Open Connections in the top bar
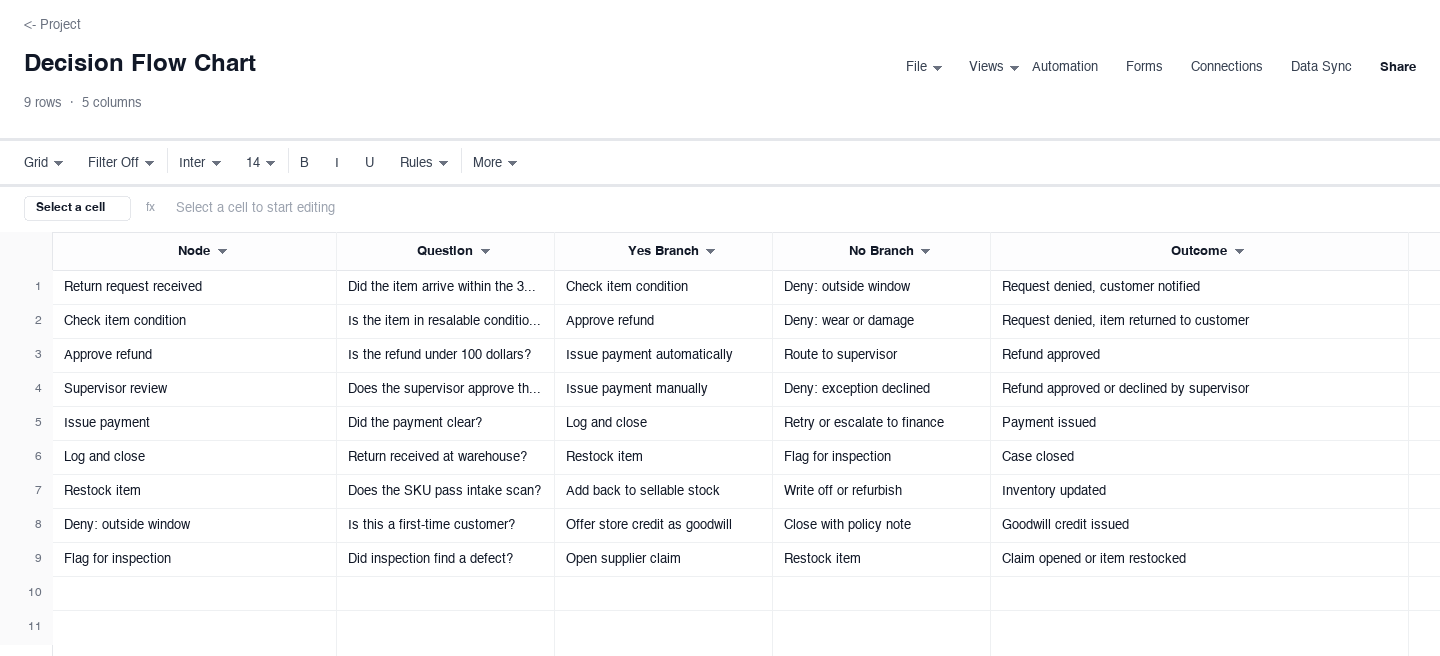 1226,67
